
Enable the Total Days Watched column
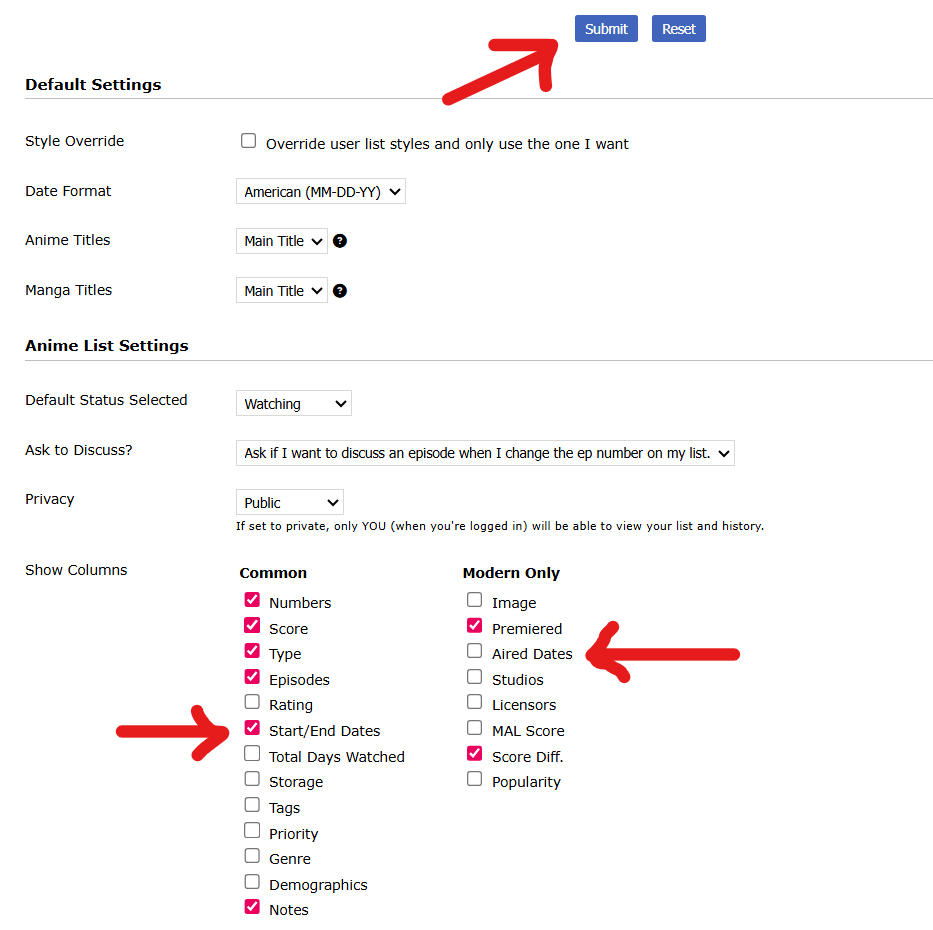point(252,754)
